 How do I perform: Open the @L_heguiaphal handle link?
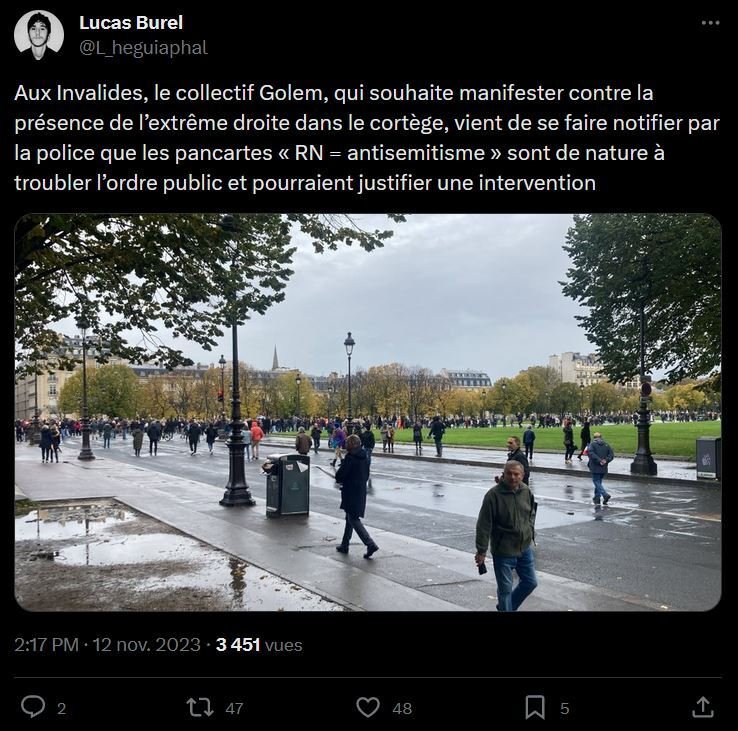(144, 48)
